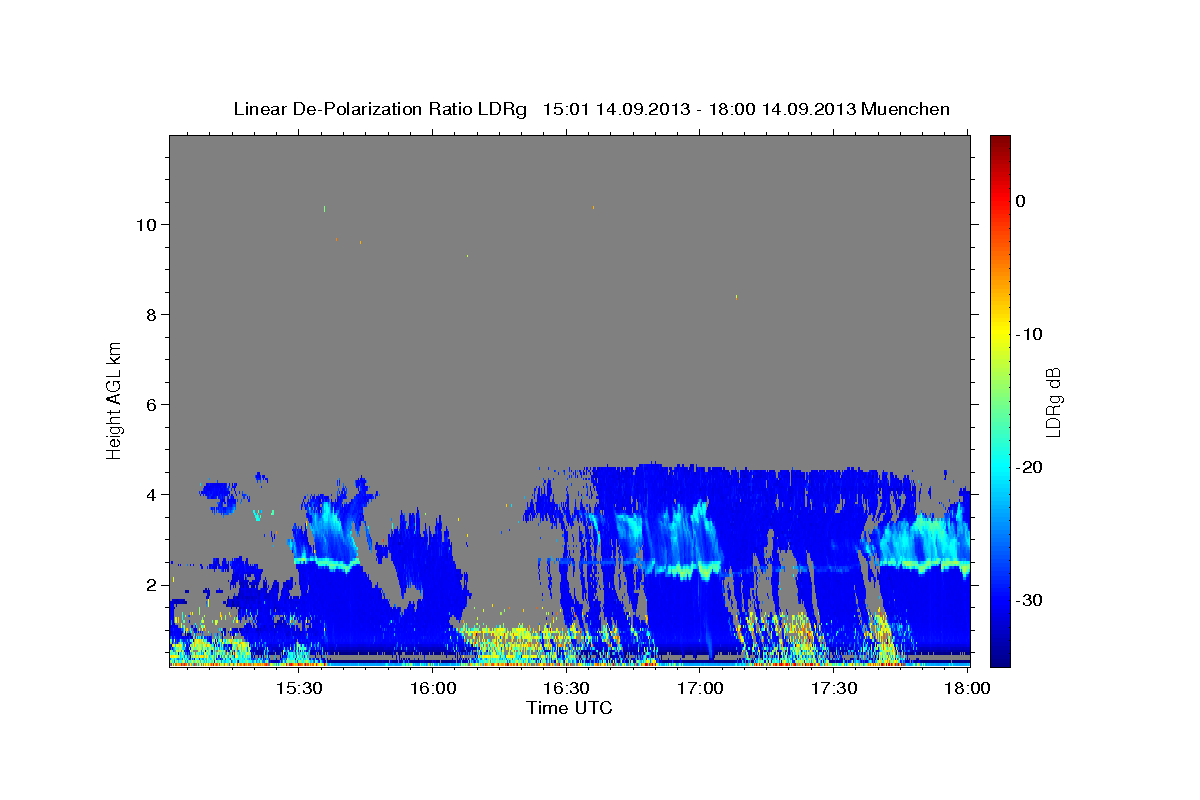The height and width of the screenshot is (800, 1200).
Task: Click the height tick label 2
Action: pos(153,584)
